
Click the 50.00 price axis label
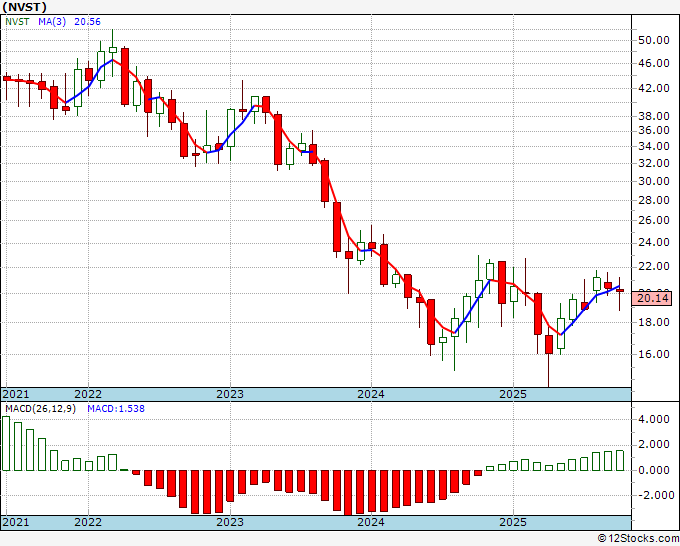click(x=654, y=41)
